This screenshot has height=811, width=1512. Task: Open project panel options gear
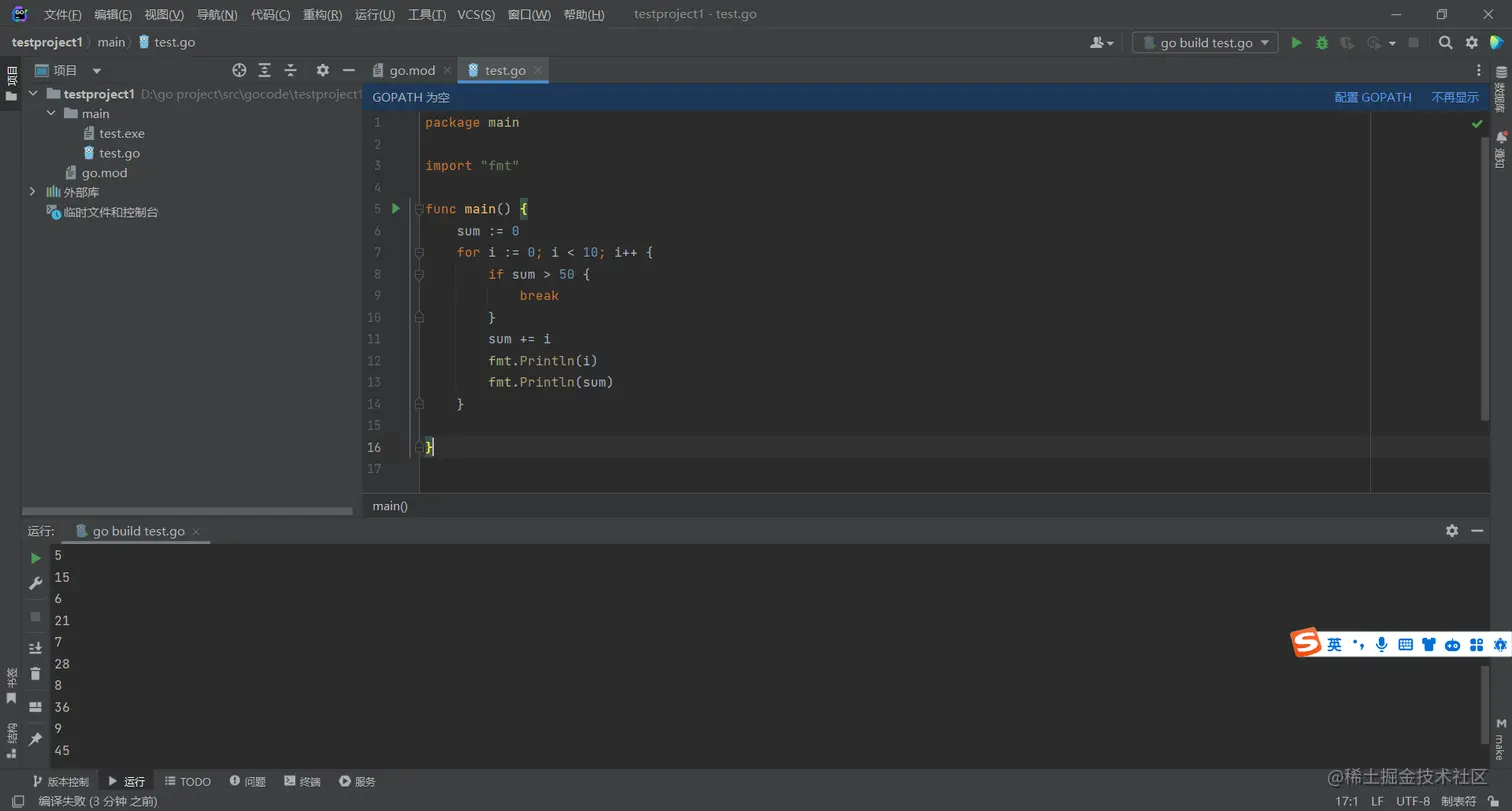[x=322, y=70]
